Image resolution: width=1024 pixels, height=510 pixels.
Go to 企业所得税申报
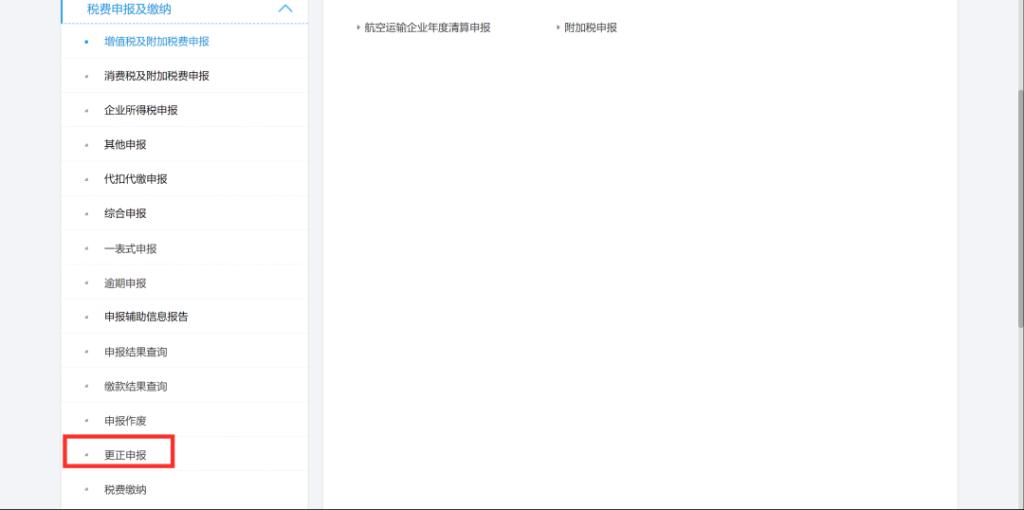141,110
